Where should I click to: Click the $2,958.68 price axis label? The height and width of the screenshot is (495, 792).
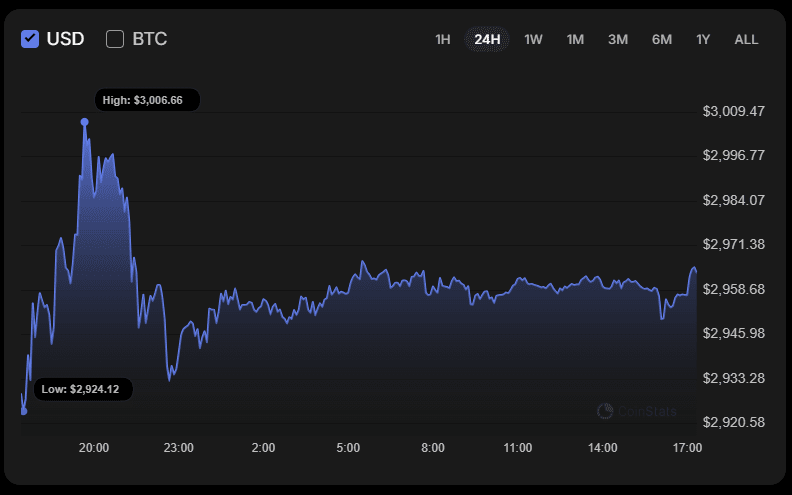[x=733, y=289]
